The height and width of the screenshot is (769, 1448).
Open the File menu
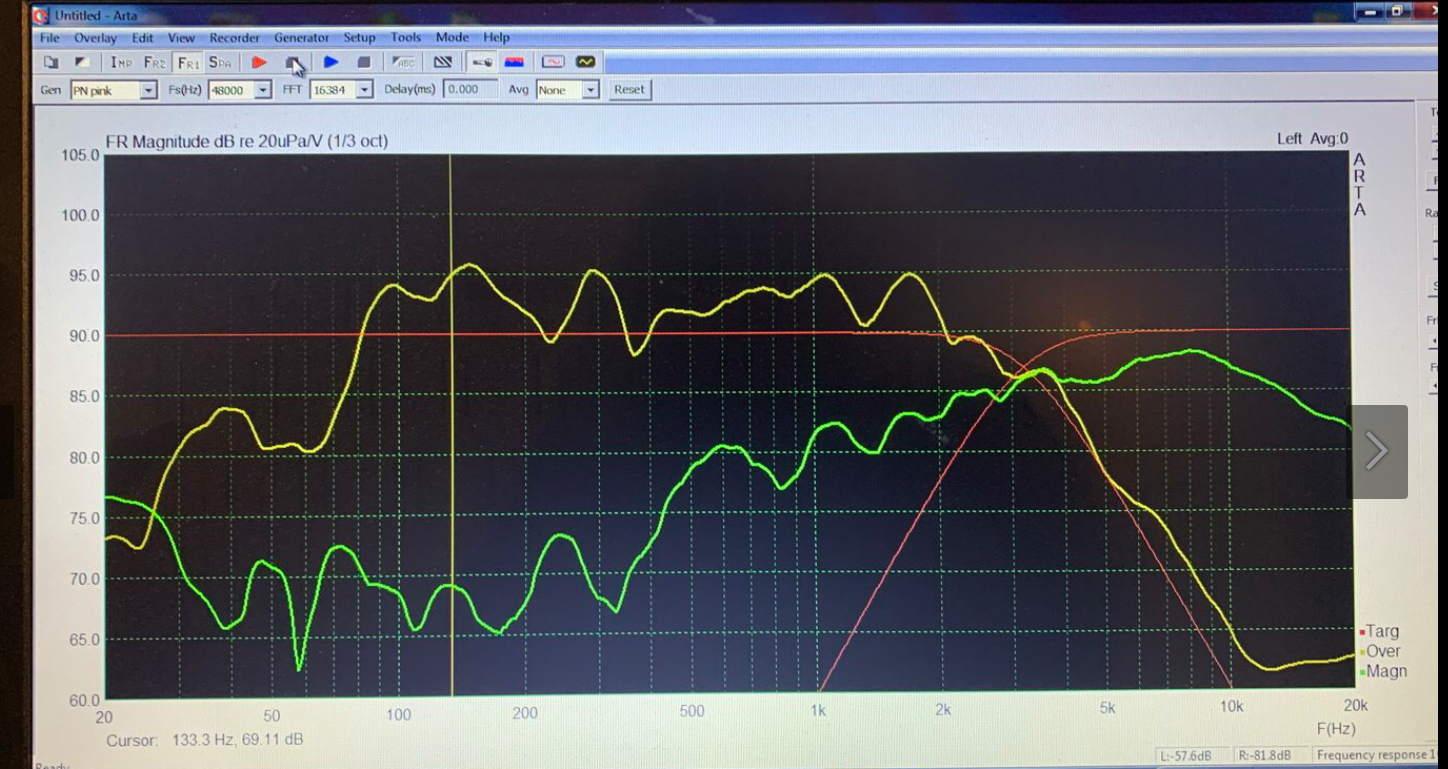pos(50,38)
